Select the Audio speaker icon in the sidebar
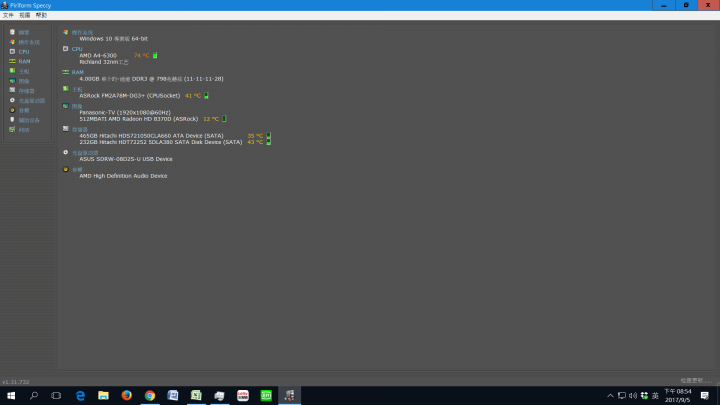This screenshot has height=405, width=720. click(x=12, y=110)
